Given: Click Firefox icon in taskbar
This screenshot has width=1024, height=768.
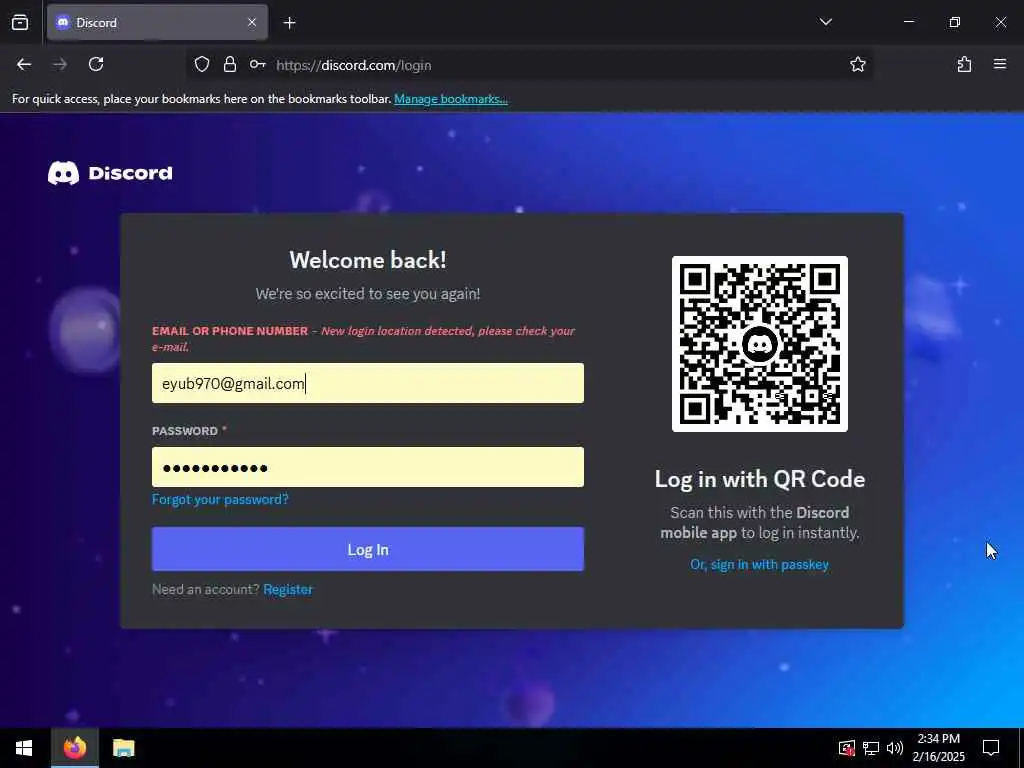Looking at the screenshot, I should 75,748.
